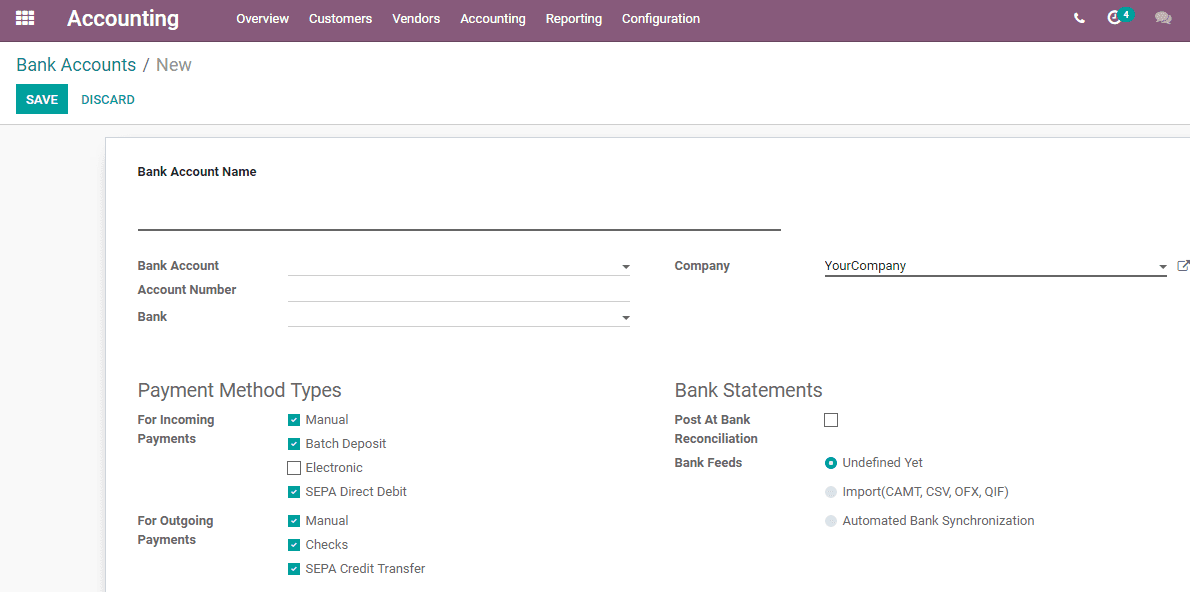Open the Configuration menu

click(x=661, y=18)
